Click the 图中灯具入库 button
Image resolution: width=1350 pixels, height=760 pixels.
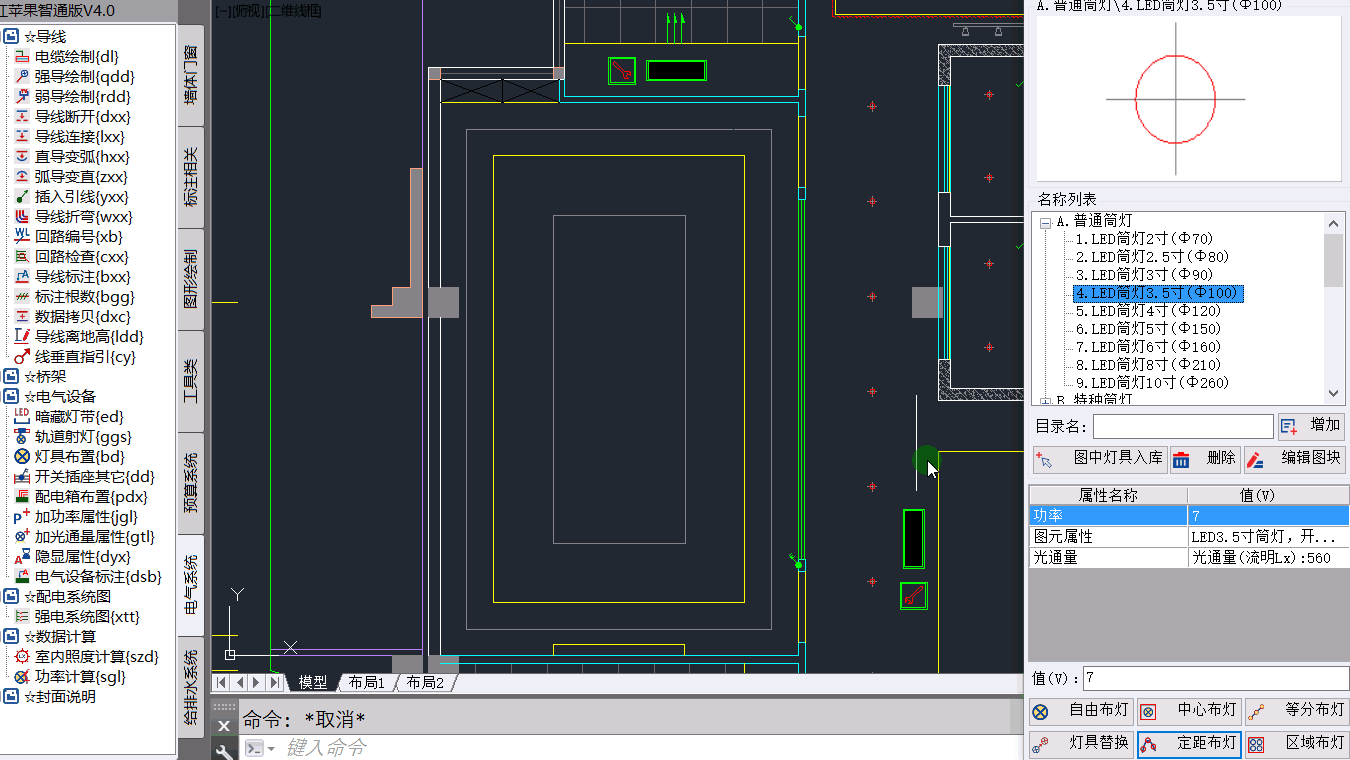pos(1099,459)
